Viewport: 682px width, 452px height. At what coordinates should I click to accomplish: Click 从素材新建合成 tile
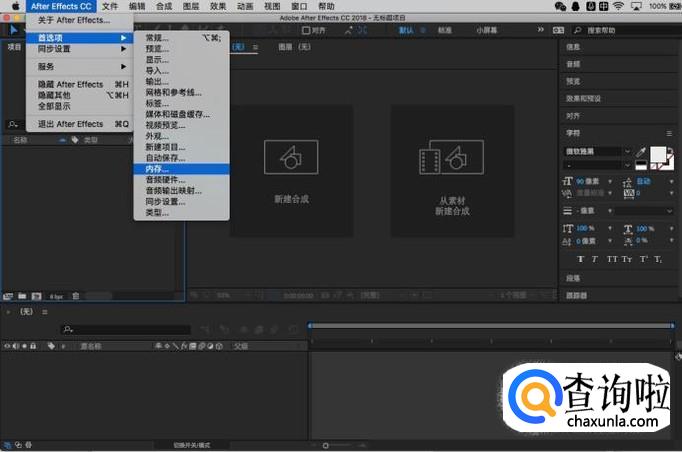[452, 171]
